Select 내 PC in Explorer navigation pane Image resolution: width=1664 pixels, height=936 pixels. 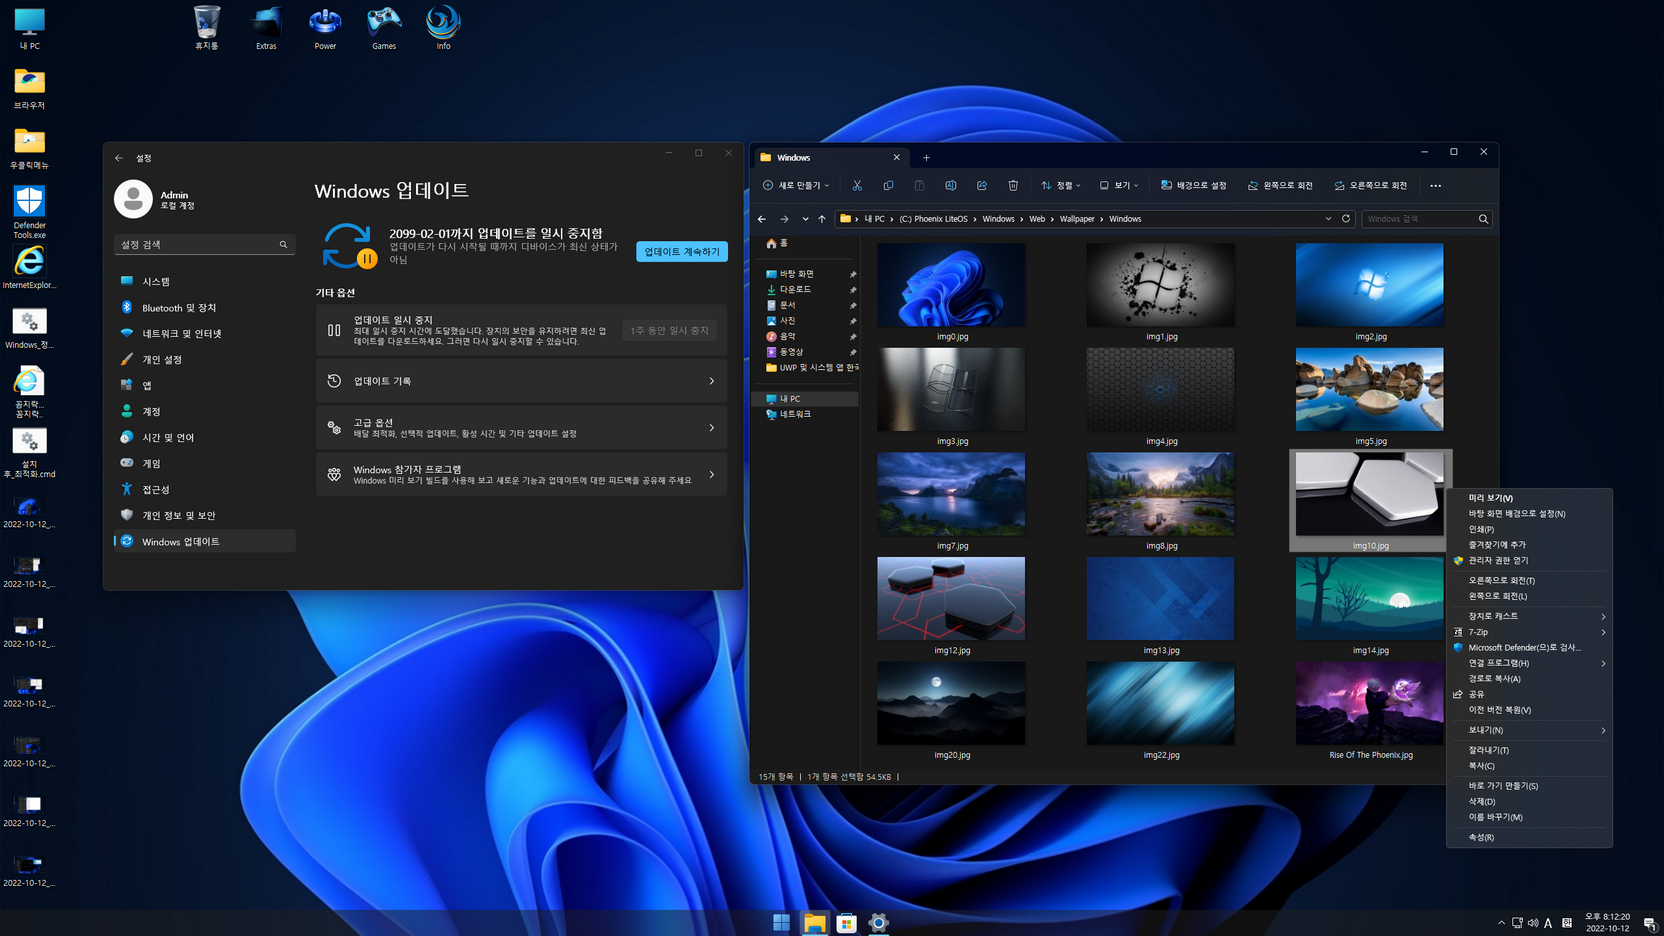(805, 399)
